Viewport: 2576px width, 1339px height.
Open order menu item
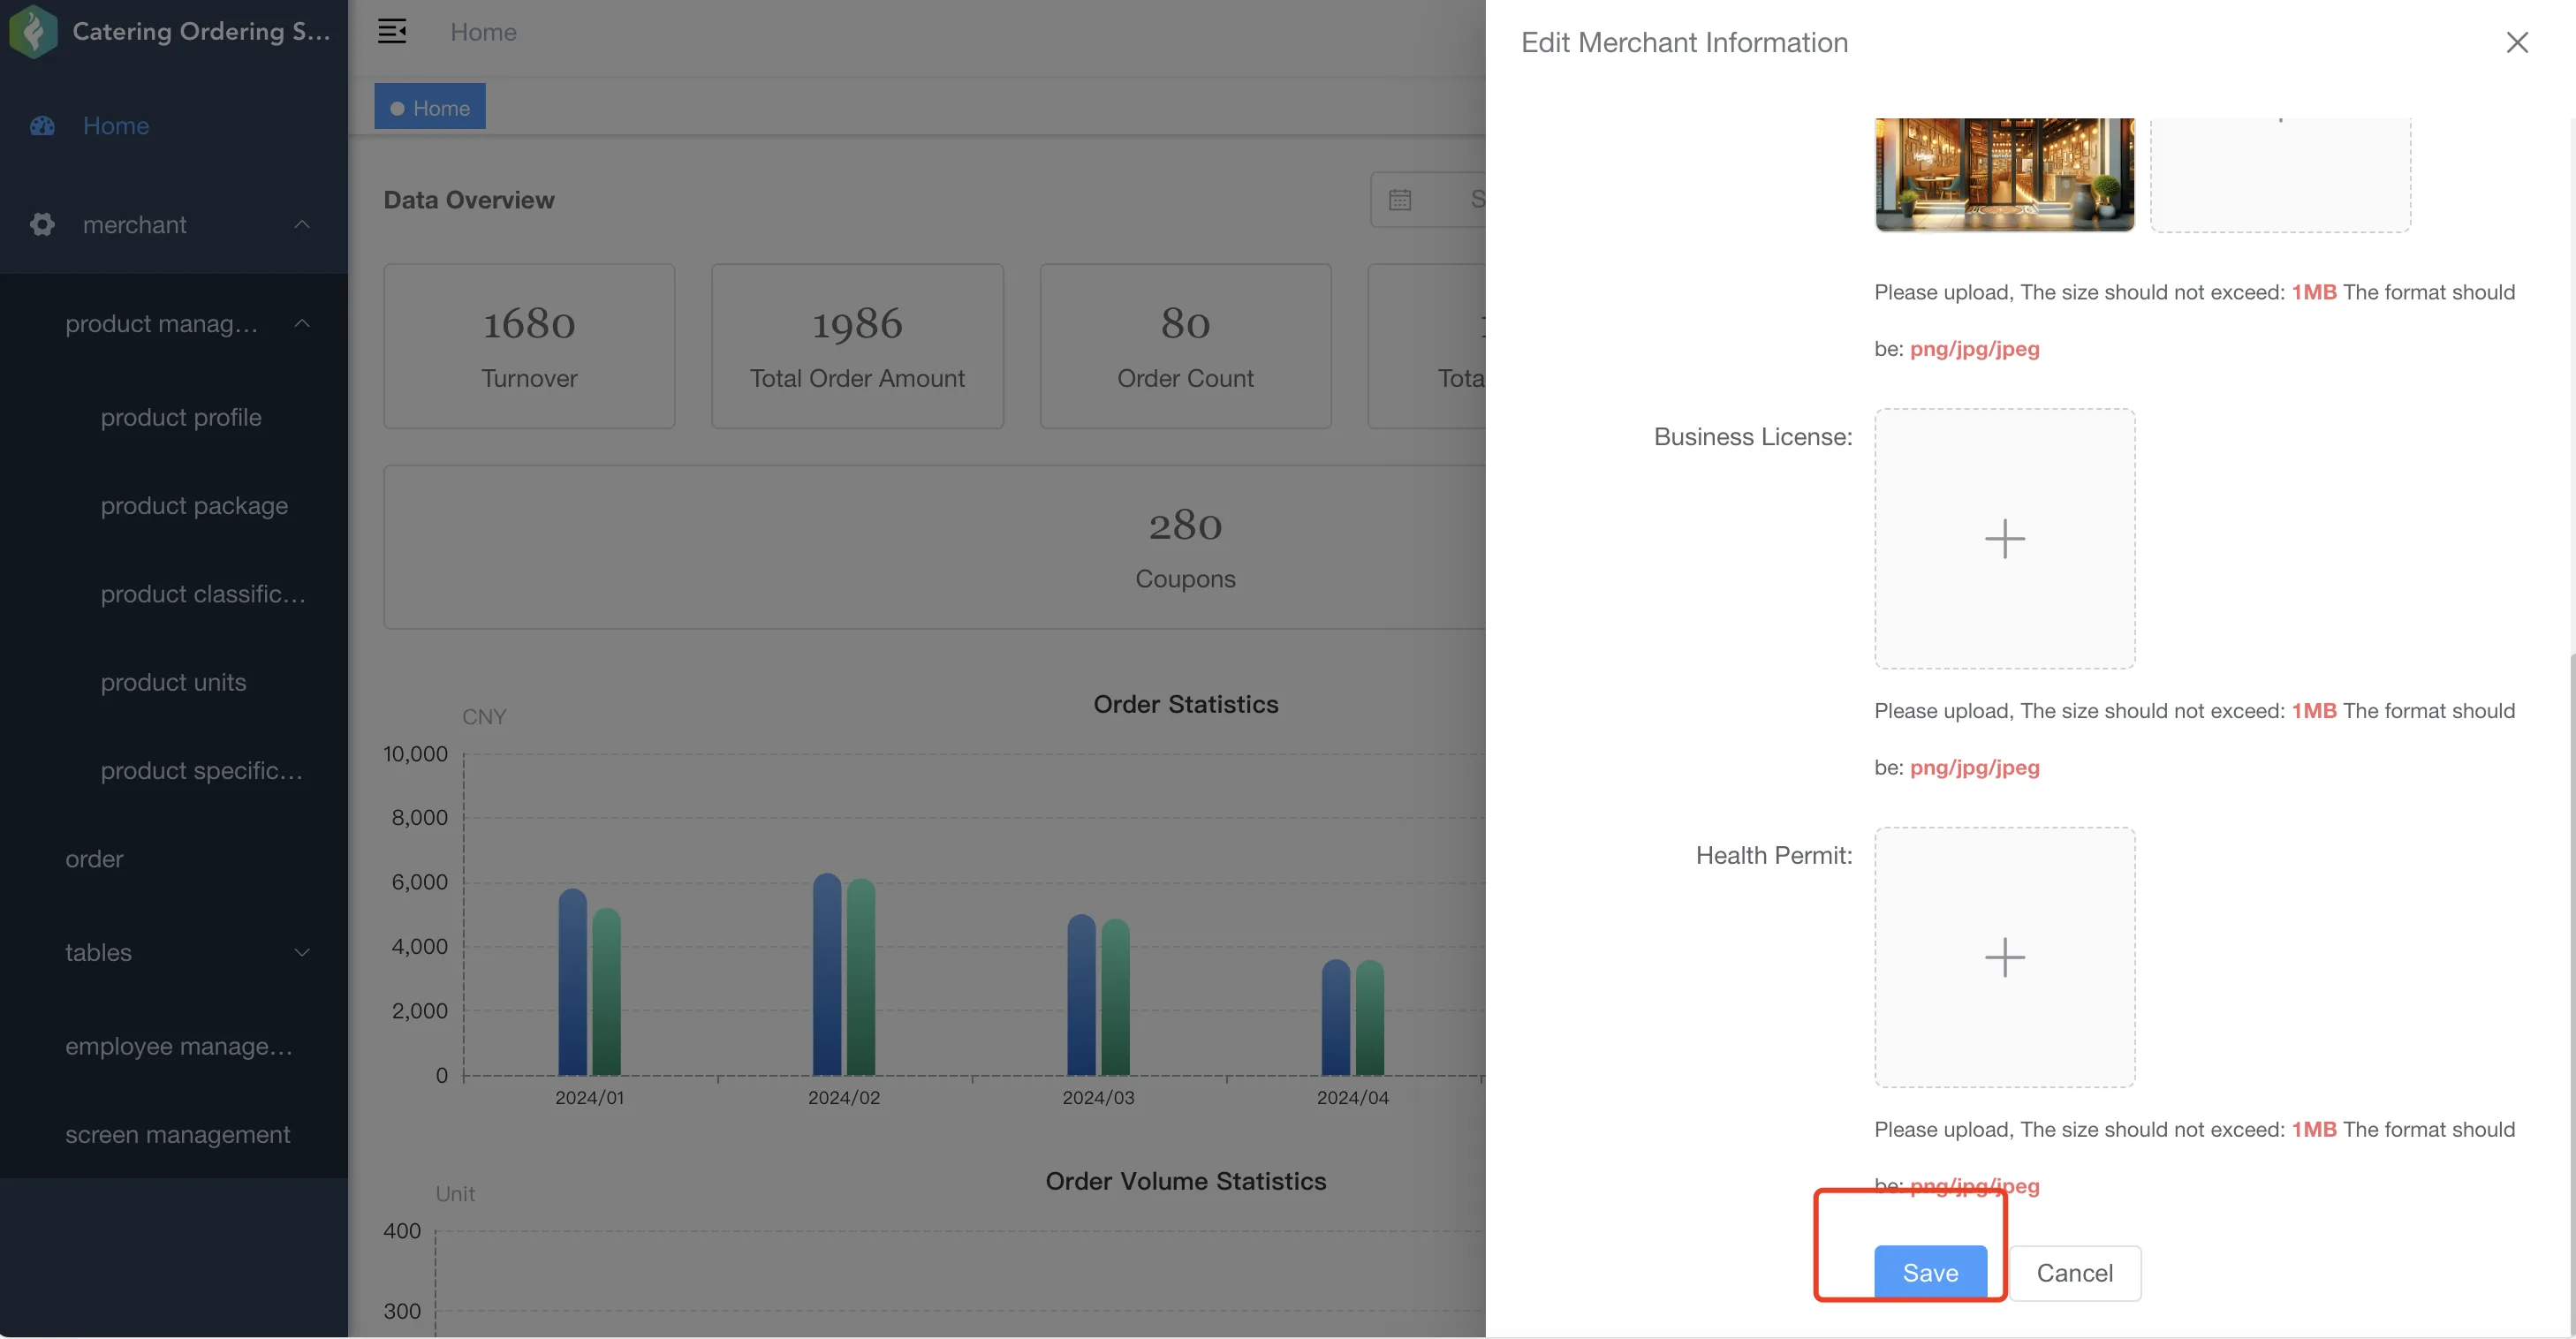pos(174,858)
